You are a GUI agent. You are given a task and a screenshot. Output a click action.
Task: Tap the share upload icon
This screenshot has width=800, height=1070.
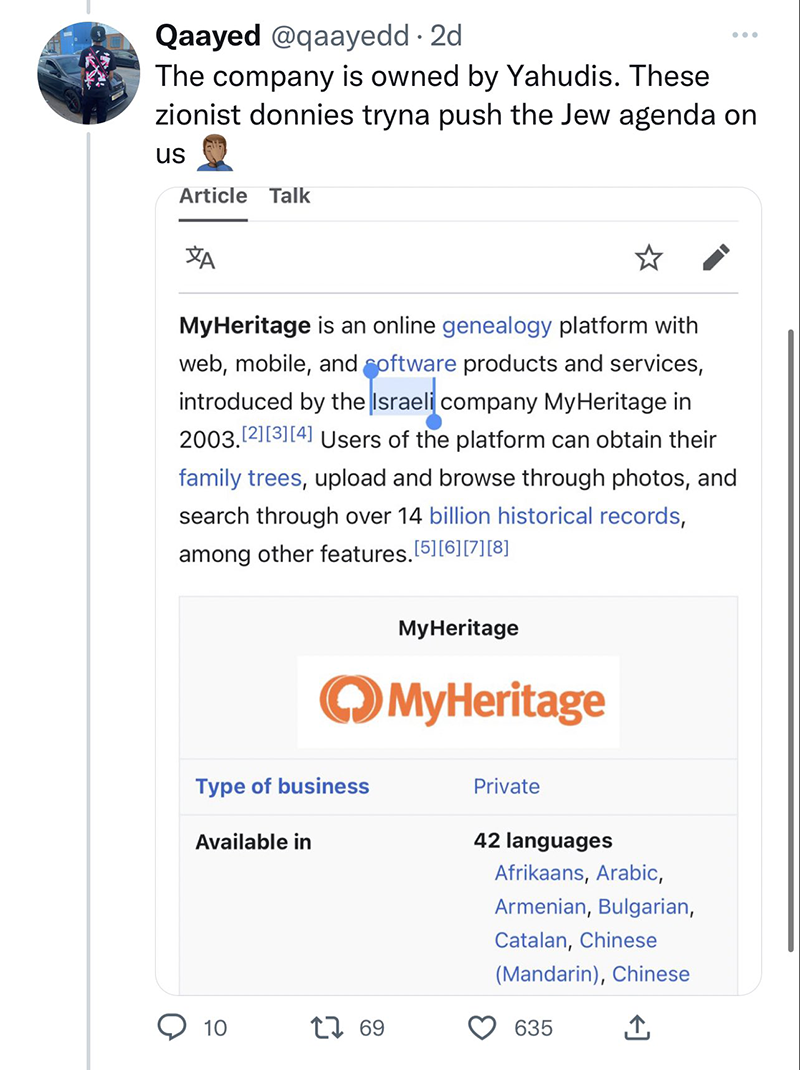point(637,1027)
